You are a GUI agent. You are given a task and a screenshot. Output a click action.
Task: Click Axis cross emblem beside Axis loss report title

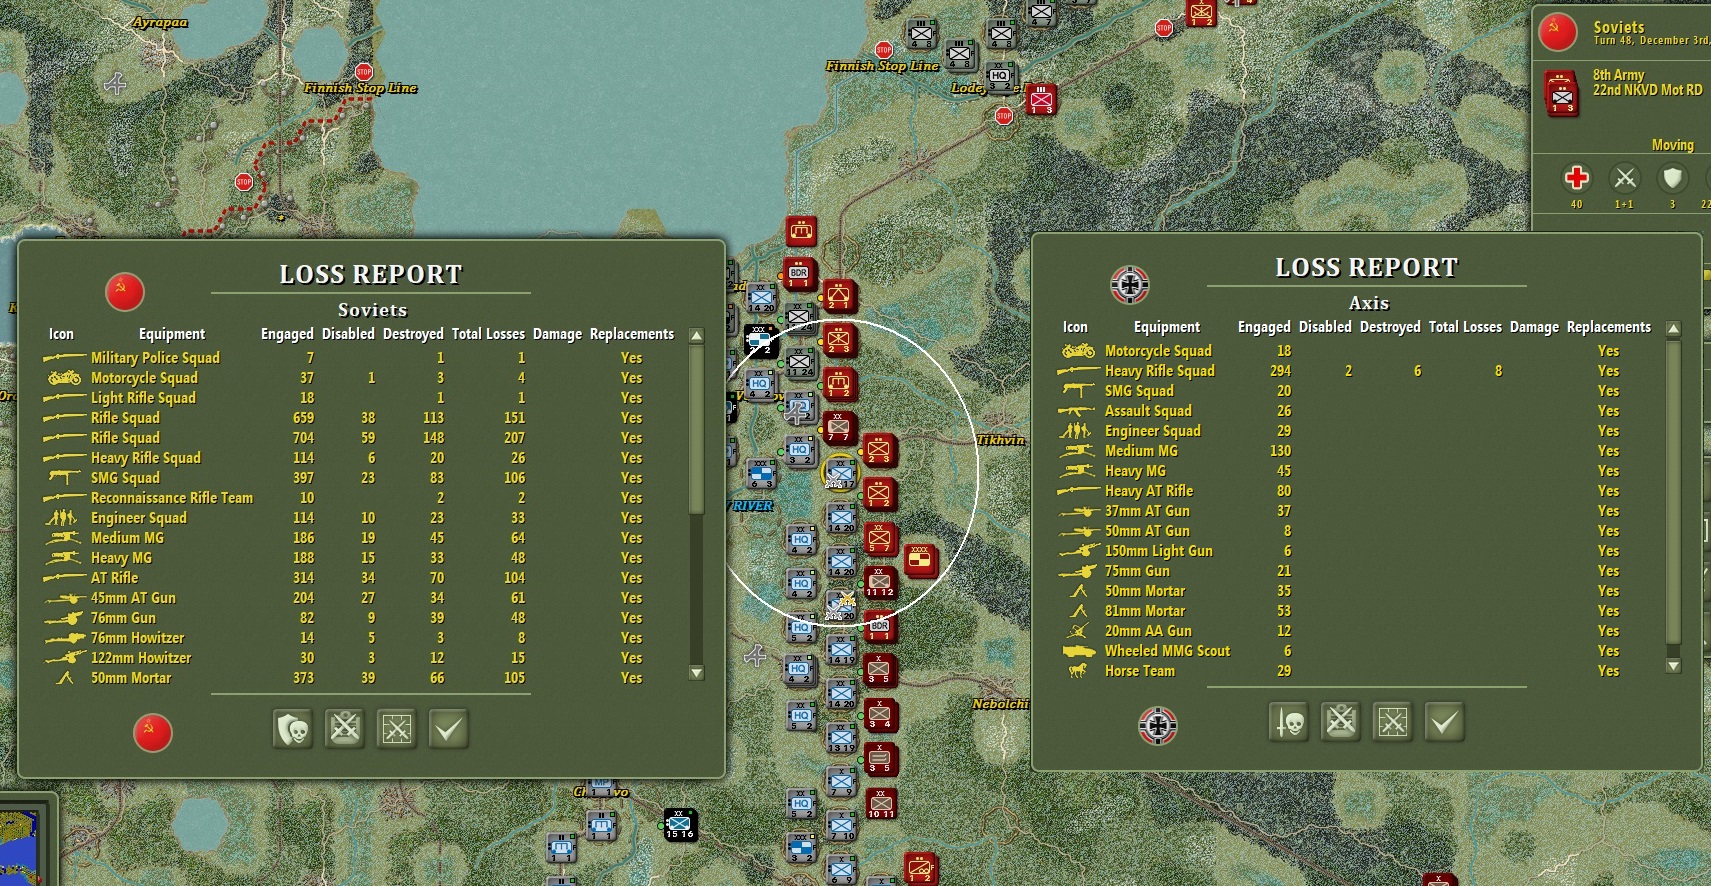tap(1130, 285)
